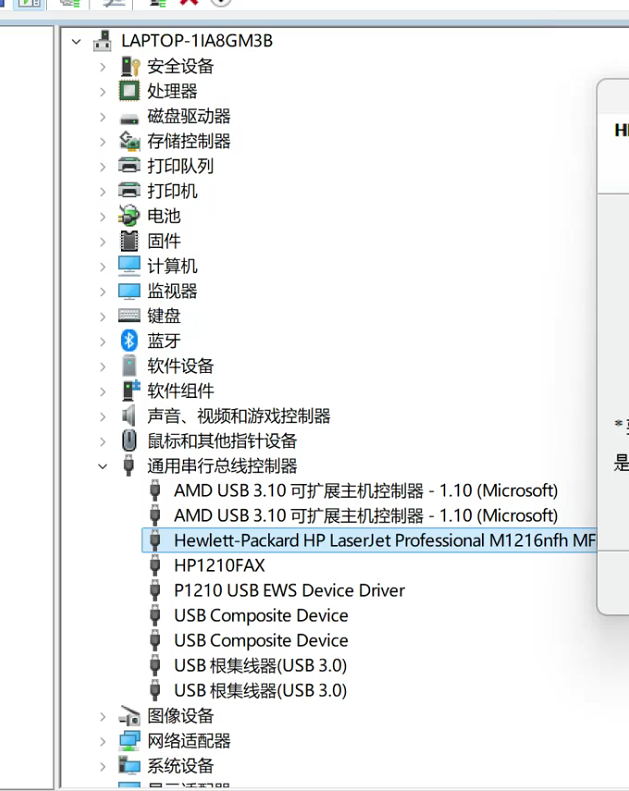This screenshot has width=629, height=791.
Task: Collapse the 通用串行总线控制器 category
Action: coord(102,466)
